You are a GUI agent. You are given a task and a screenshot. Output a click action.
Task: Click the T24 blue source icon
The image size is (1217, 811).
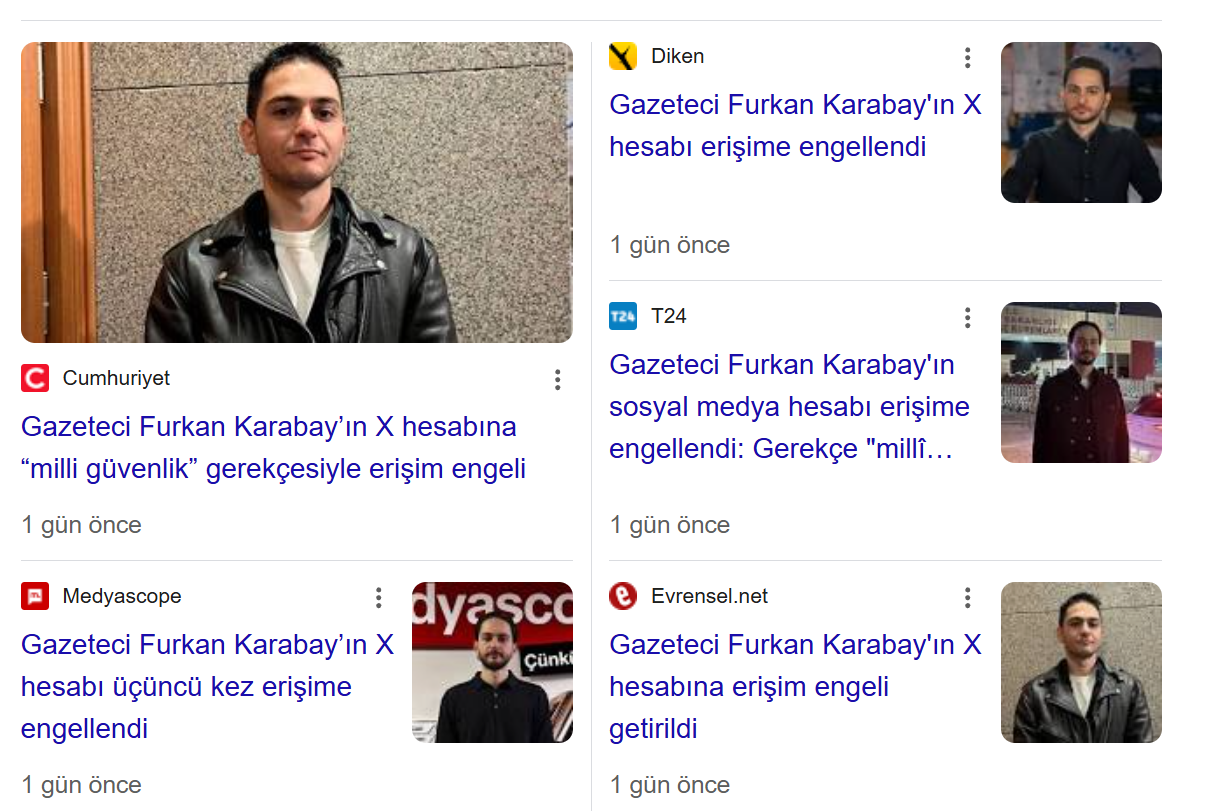[623, 316]
